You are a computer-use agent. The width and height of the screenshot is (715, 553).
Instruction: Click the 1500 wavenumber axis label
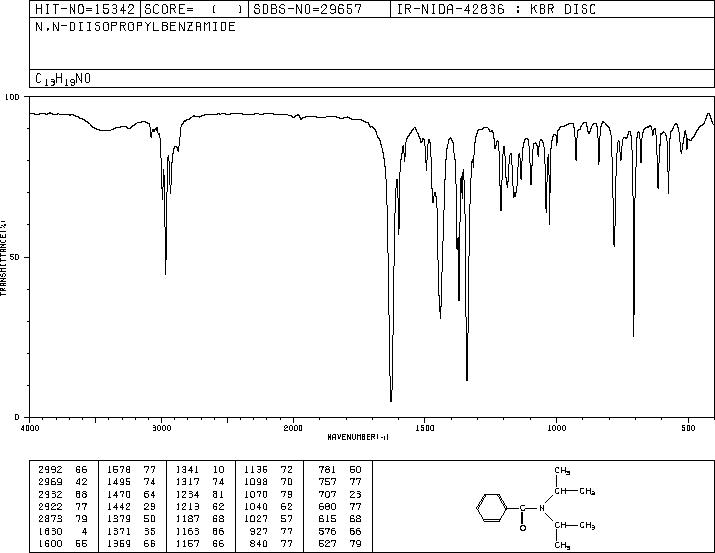(x=425, y=428)
